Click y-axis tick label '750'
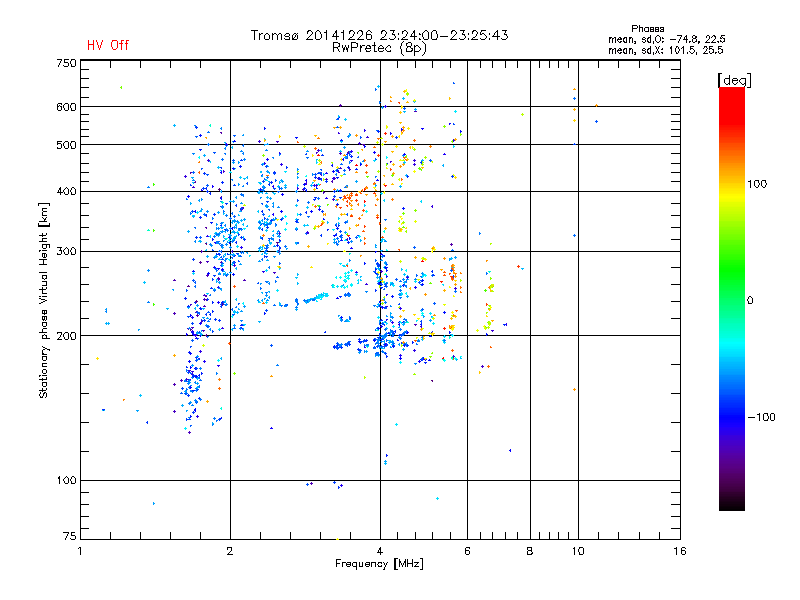The image size is (800, 600). coord(66,63)
